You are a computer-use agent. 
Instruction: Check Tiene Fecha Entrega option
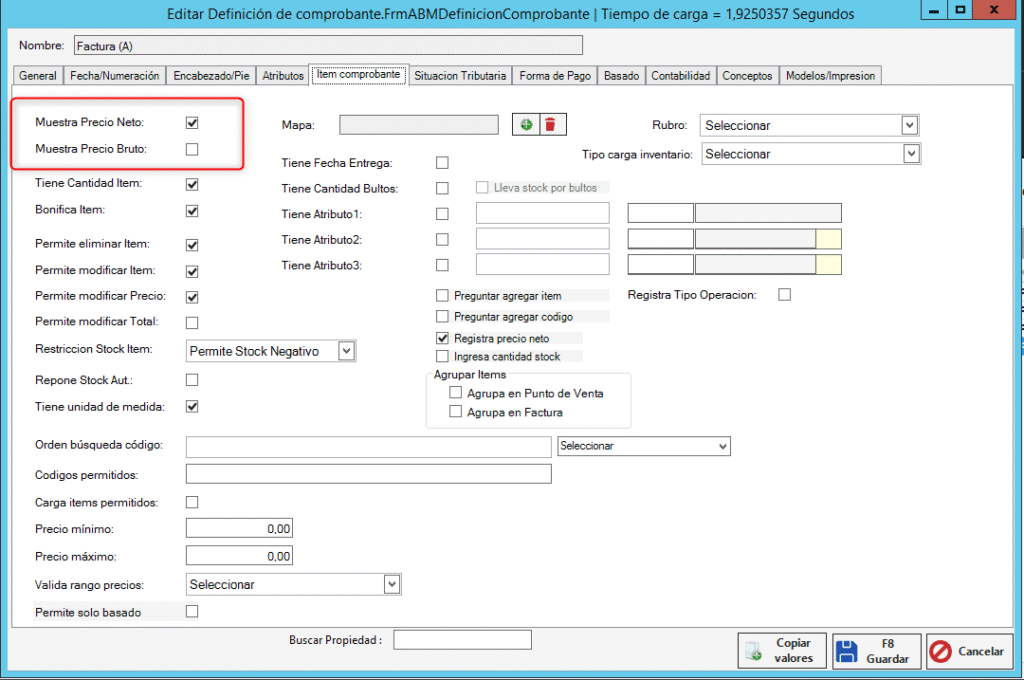tap(442, 162)
